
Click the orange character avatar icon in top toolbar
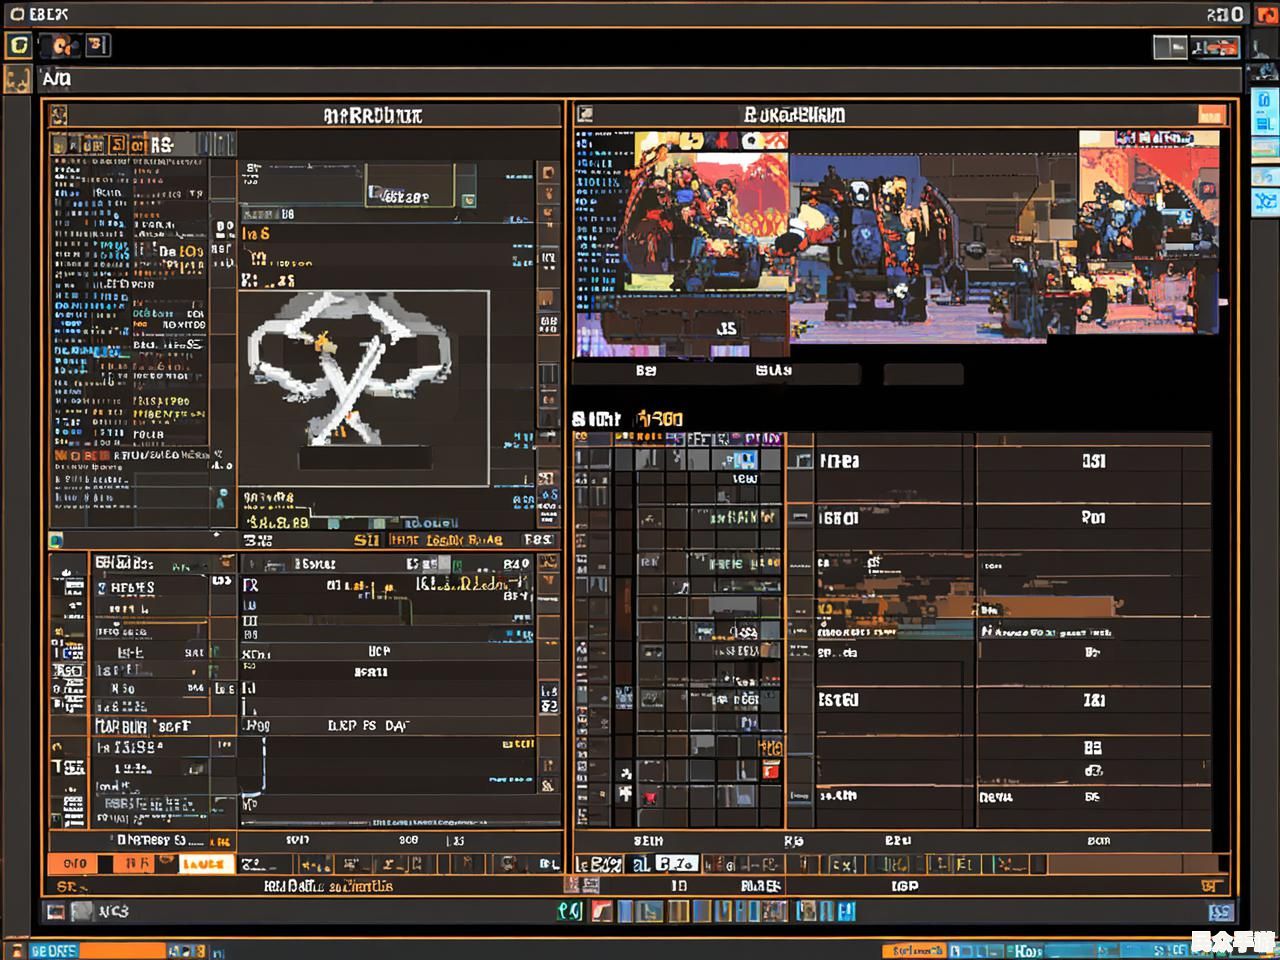(x=63, y=45)
